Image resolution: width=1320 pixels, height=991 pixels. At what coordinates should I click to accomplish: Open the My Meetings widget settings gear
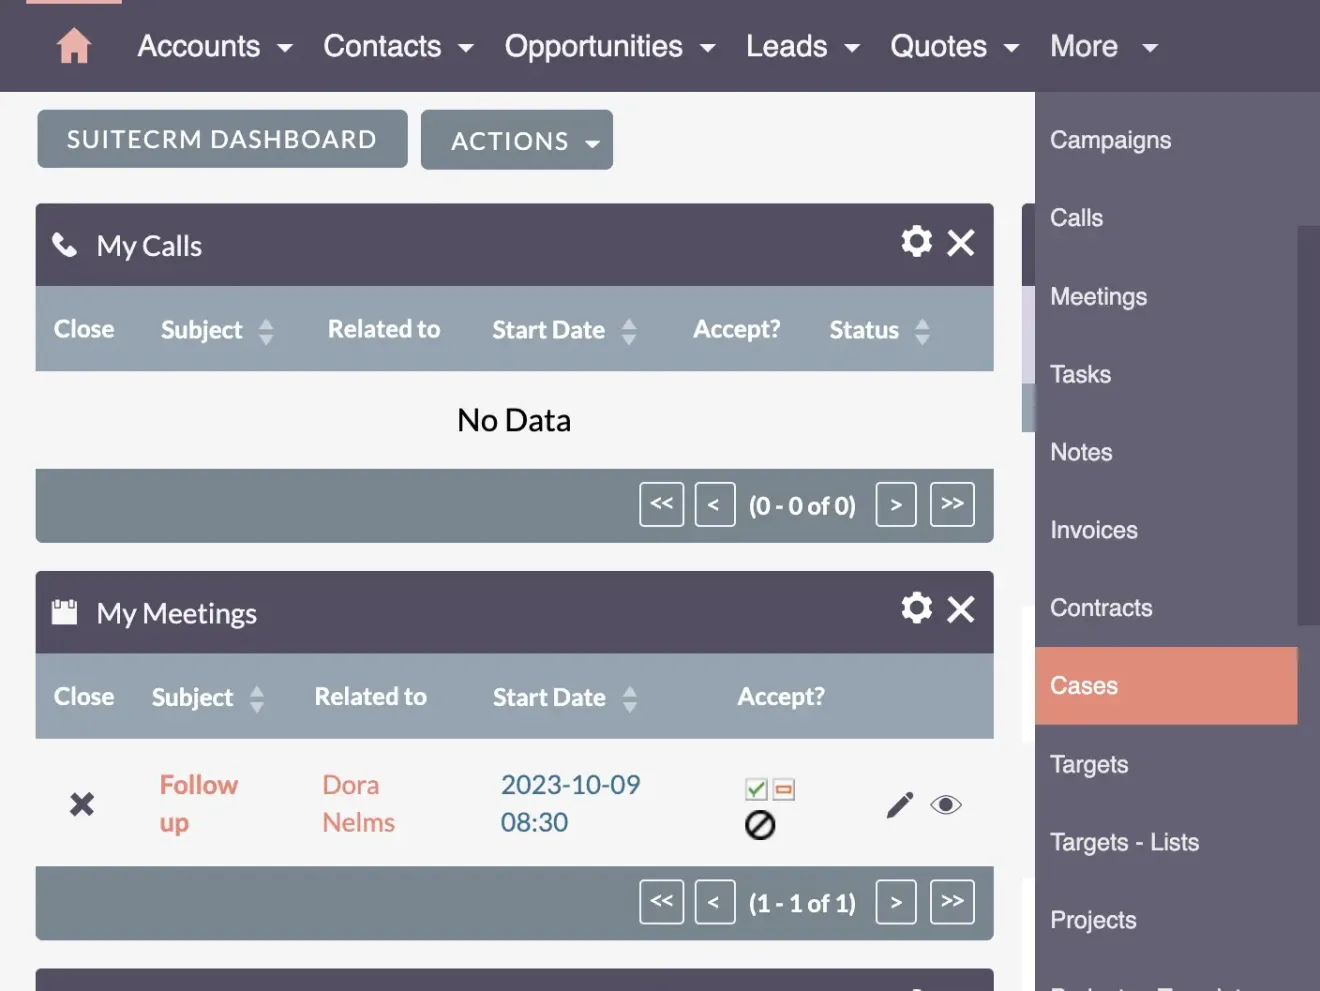(915, 608)
